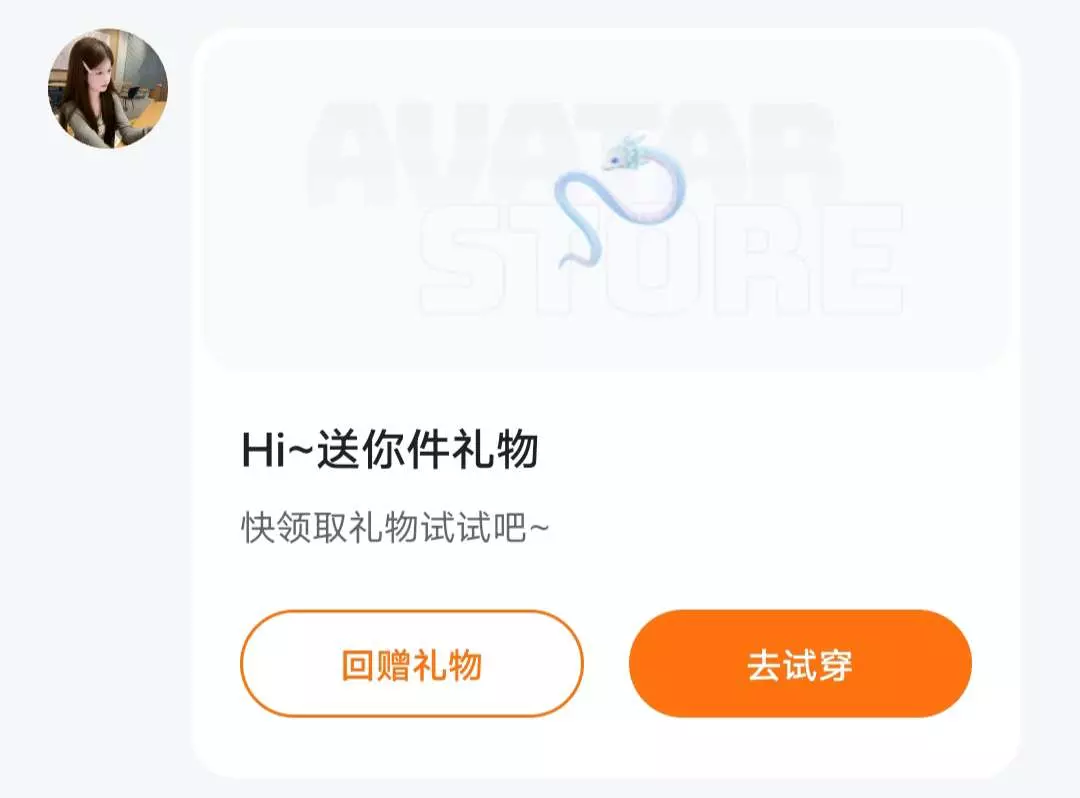Select the Hi~送你件礼物 title text

point(390,450)
